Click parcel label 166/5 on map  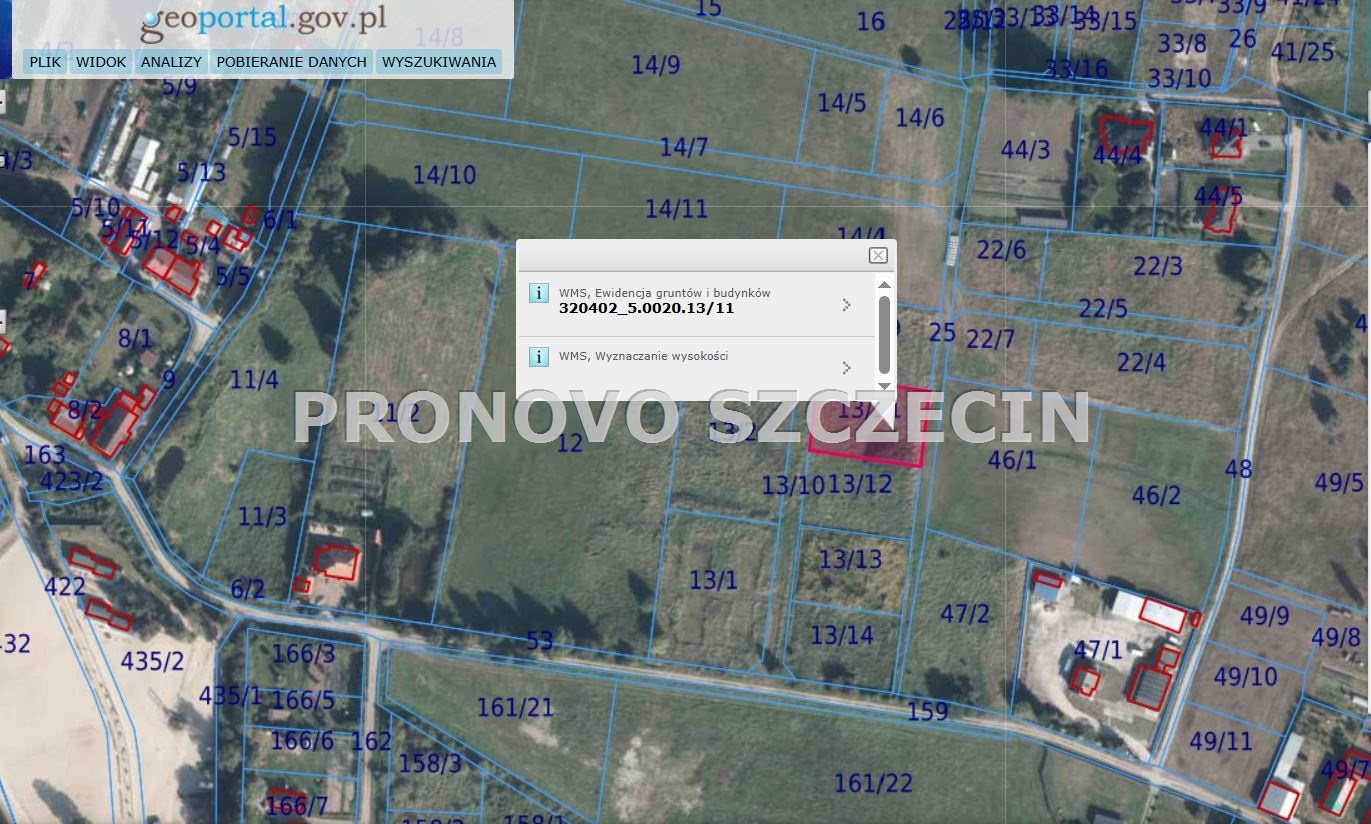click(x=303, y=700)
